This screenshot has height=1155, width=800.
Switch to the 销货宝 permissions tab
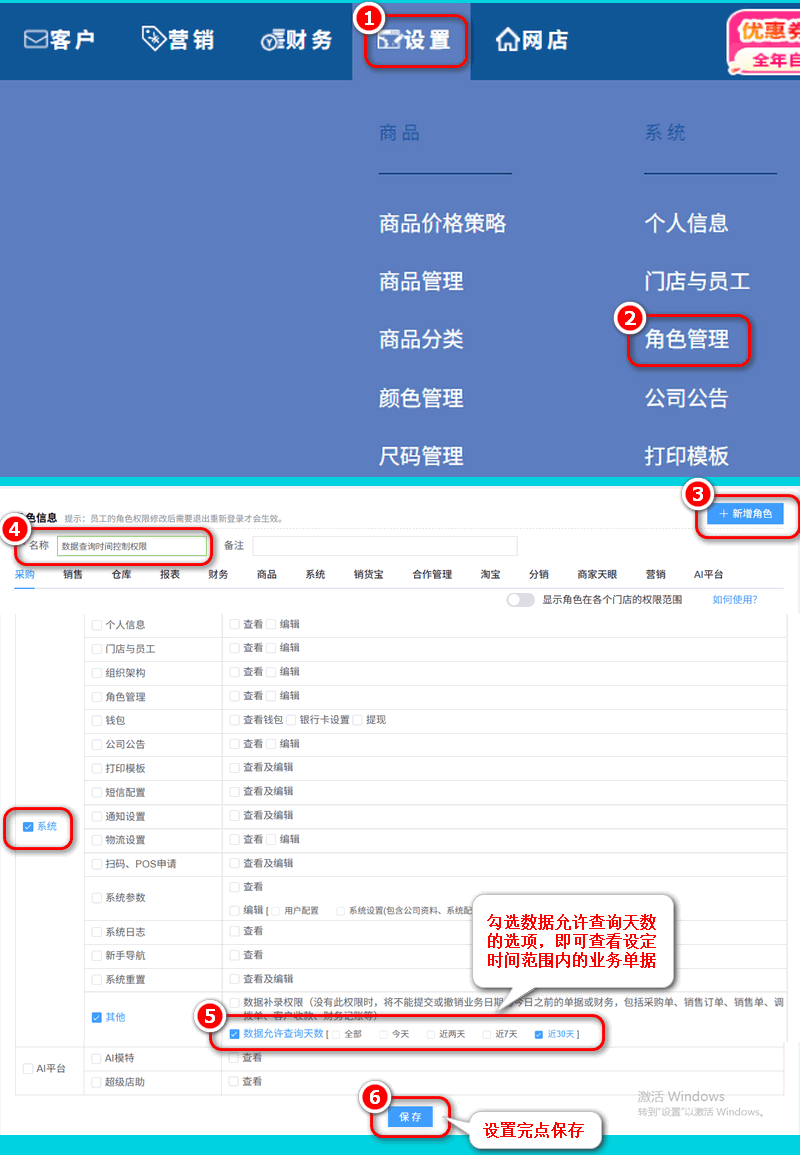point(369,575)
